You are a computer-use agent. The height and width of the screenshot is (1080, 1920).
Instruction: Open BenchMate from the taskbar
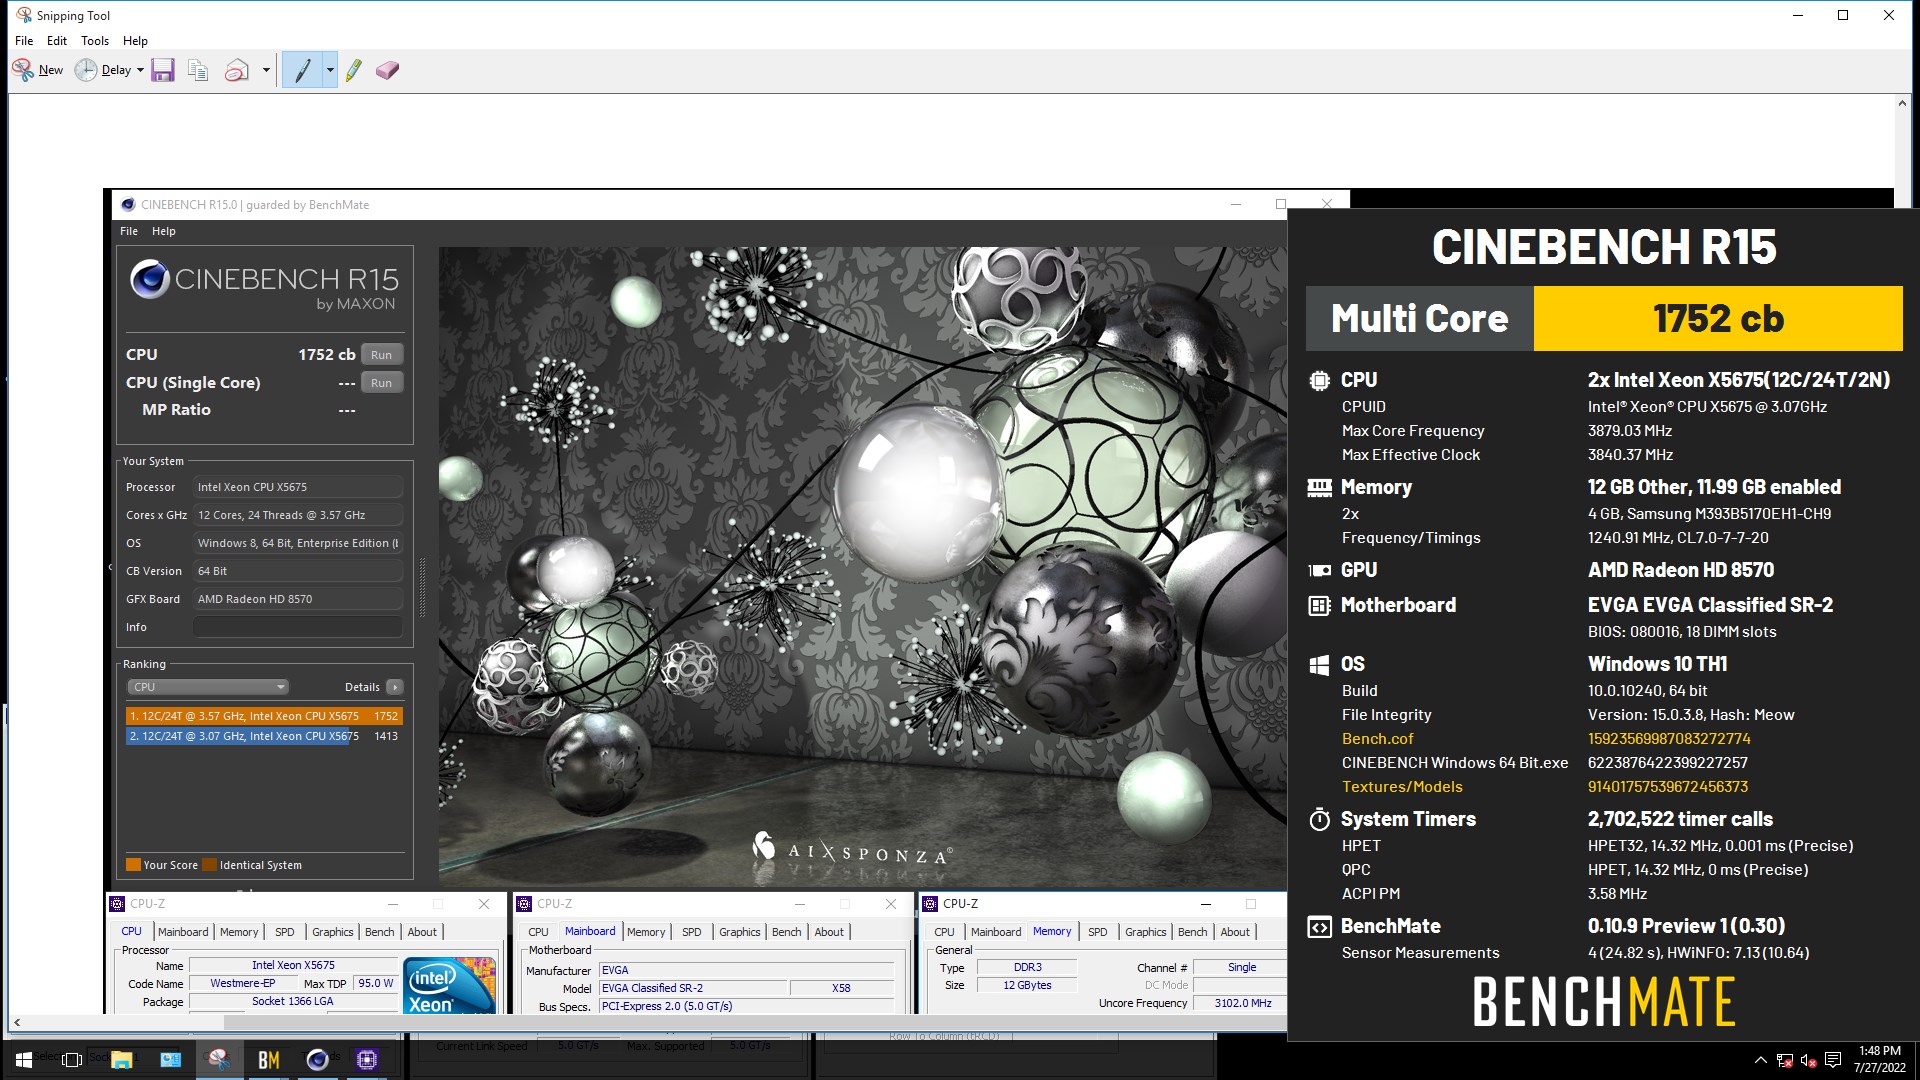[268, 1059]
